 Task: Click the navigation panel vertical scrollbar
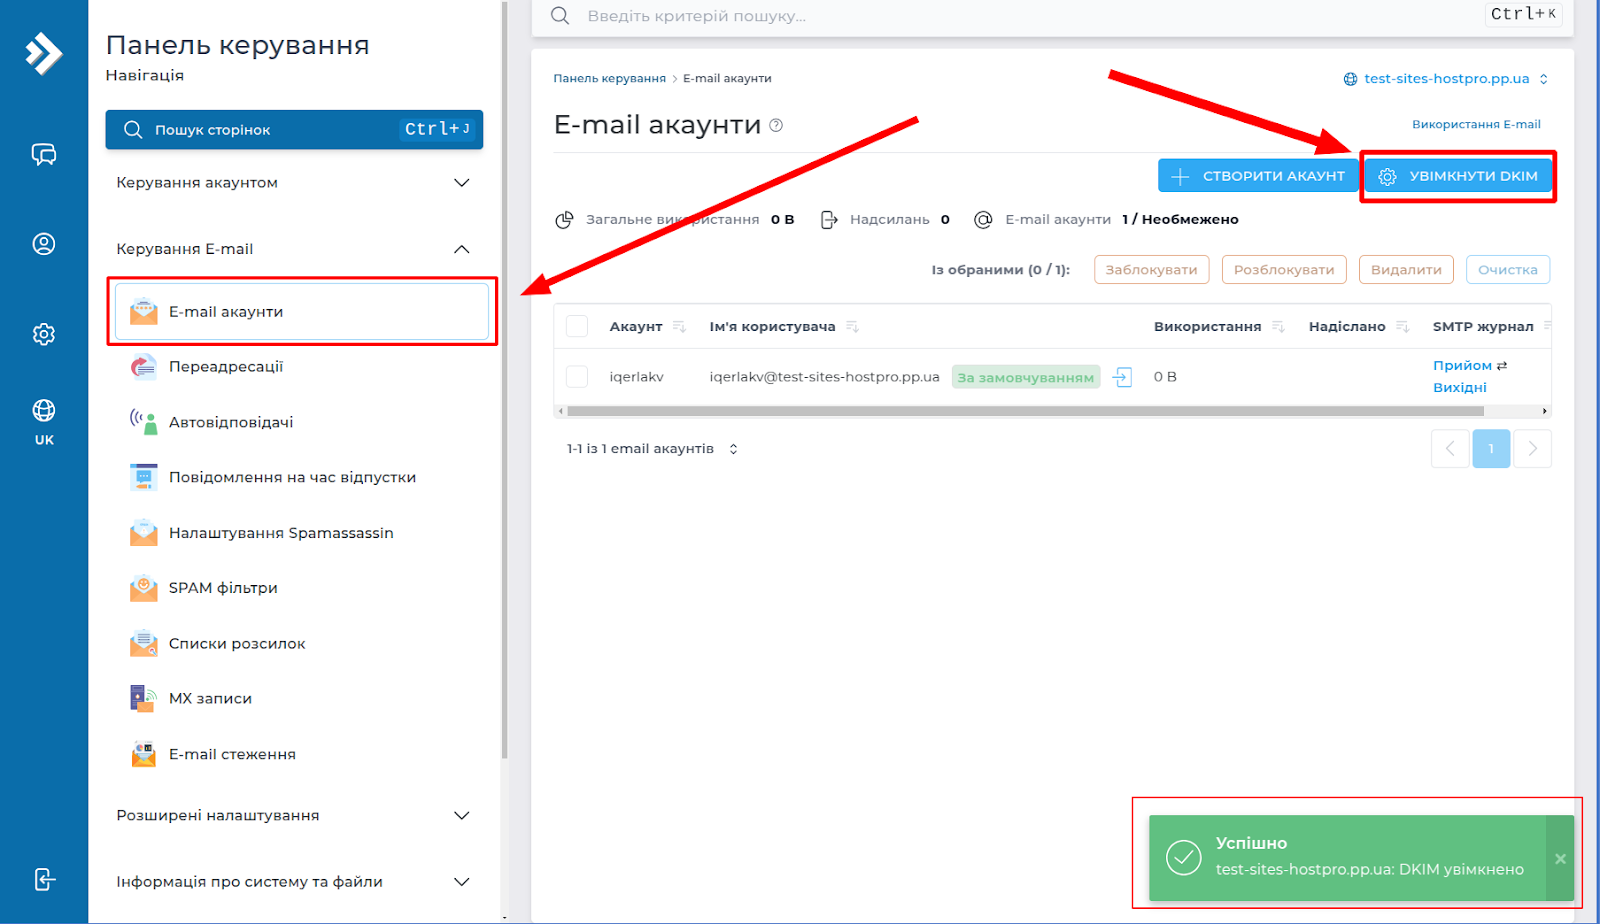[x=505, y=380]
